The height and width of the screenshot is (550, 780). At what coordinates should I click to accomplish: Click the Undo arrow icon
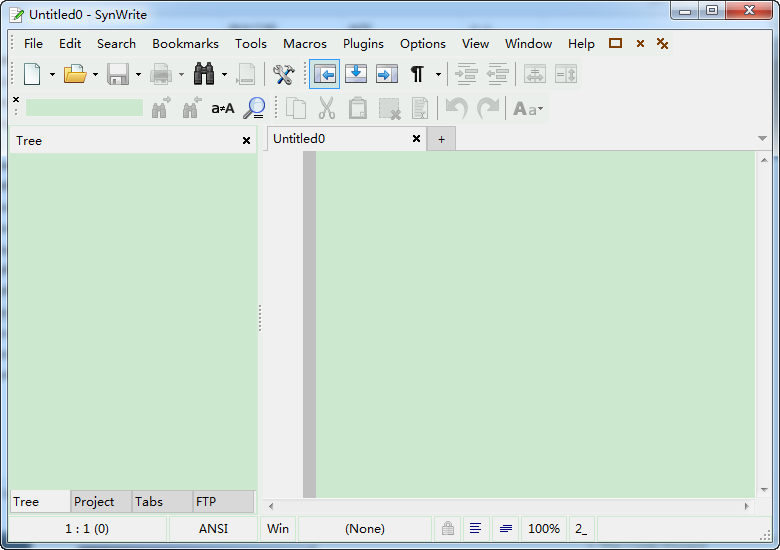457,108
